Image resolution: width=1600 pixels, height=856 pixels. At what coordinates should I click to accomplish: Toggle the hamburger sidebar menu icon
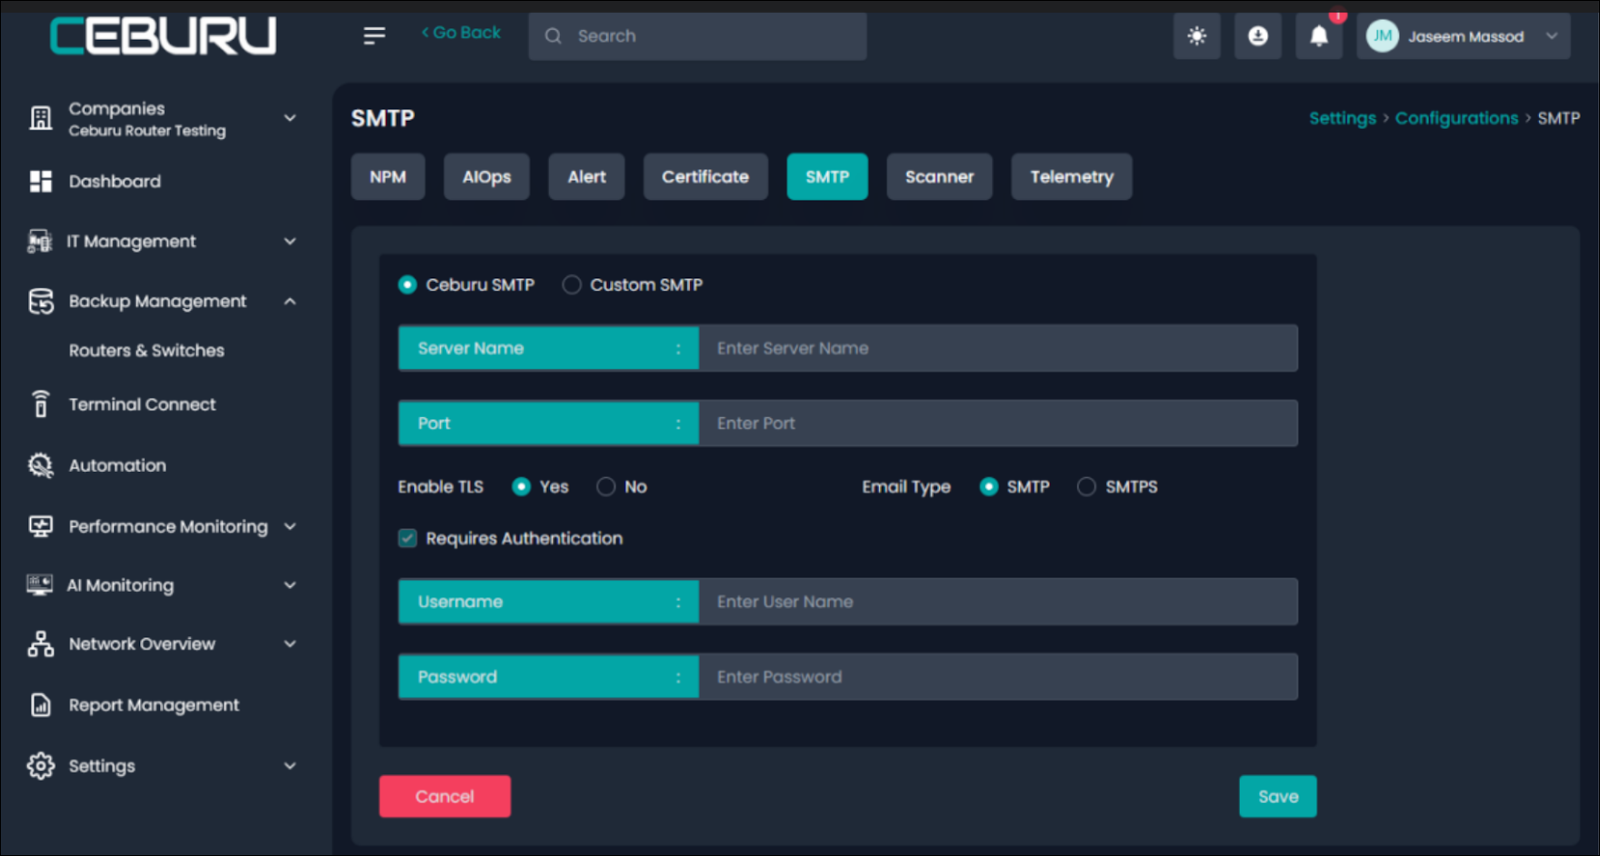point(374,36)
